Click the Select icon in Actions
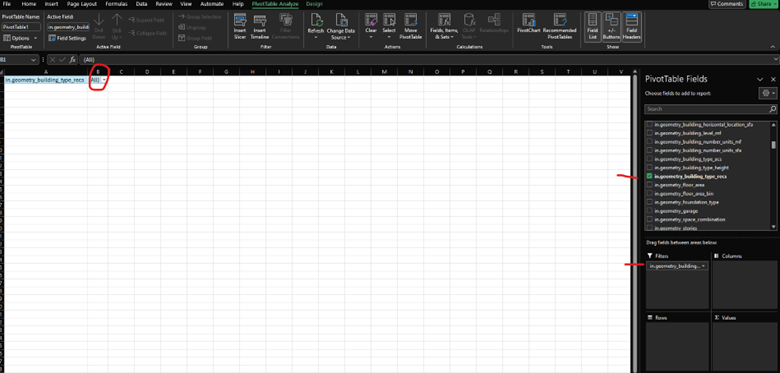 coord(389,20)
